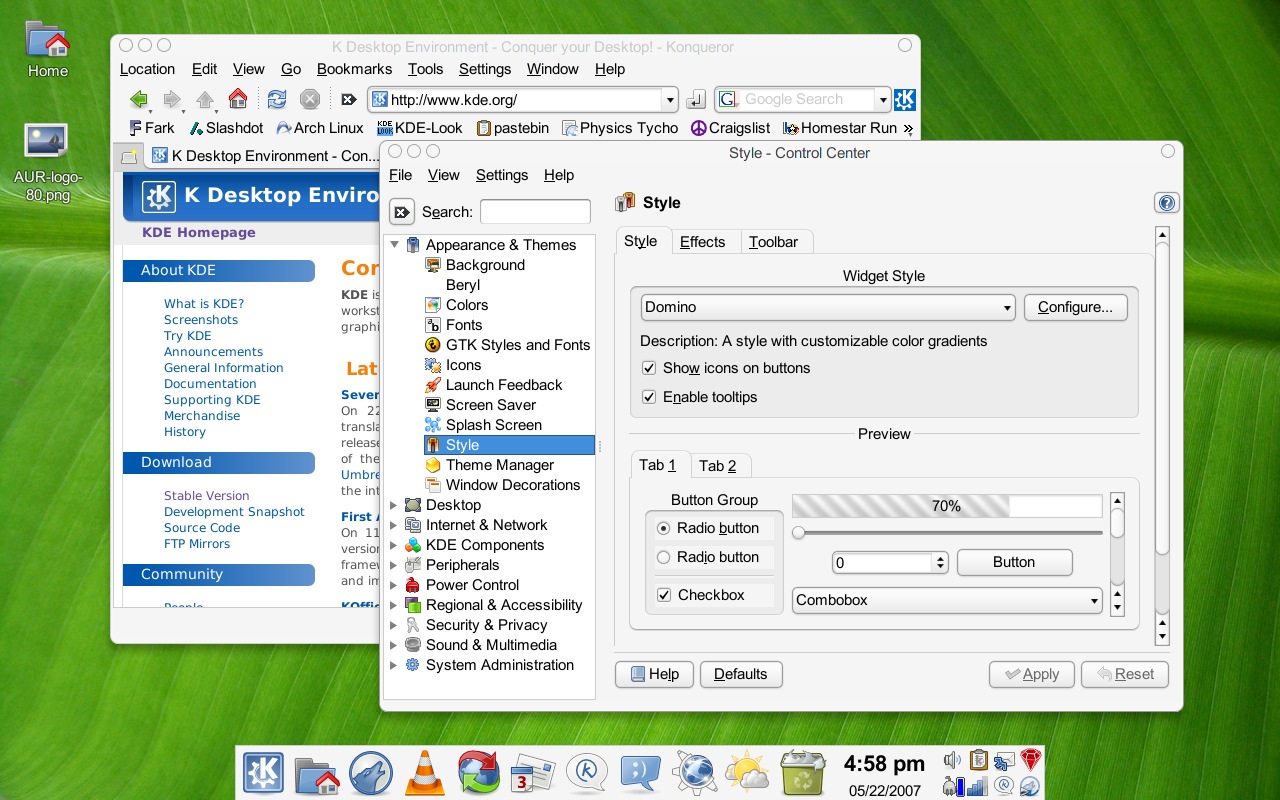Image resolution: width=1280 pixels, height=800 pixels.
Task: Open the Slashdot bookmark
Action: click(227, 128)
